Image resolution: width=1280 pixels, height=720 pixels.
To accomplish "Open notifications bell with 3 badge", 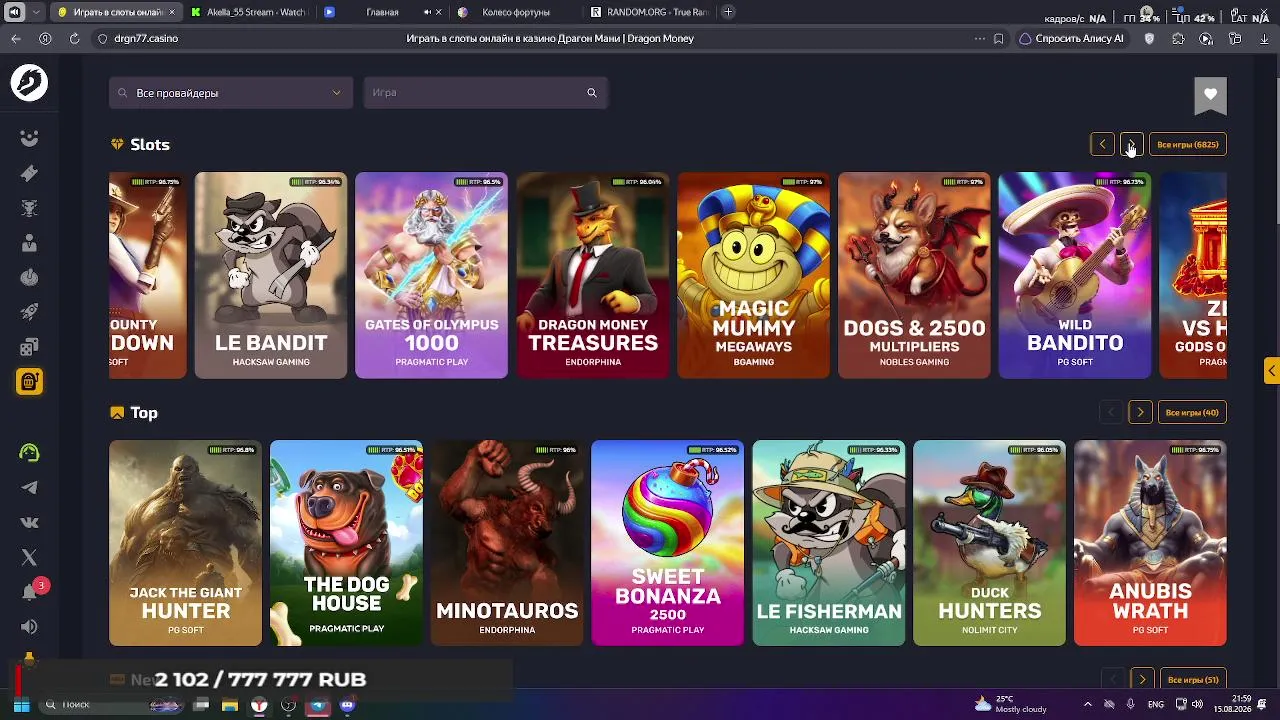I will click(31, 590).
